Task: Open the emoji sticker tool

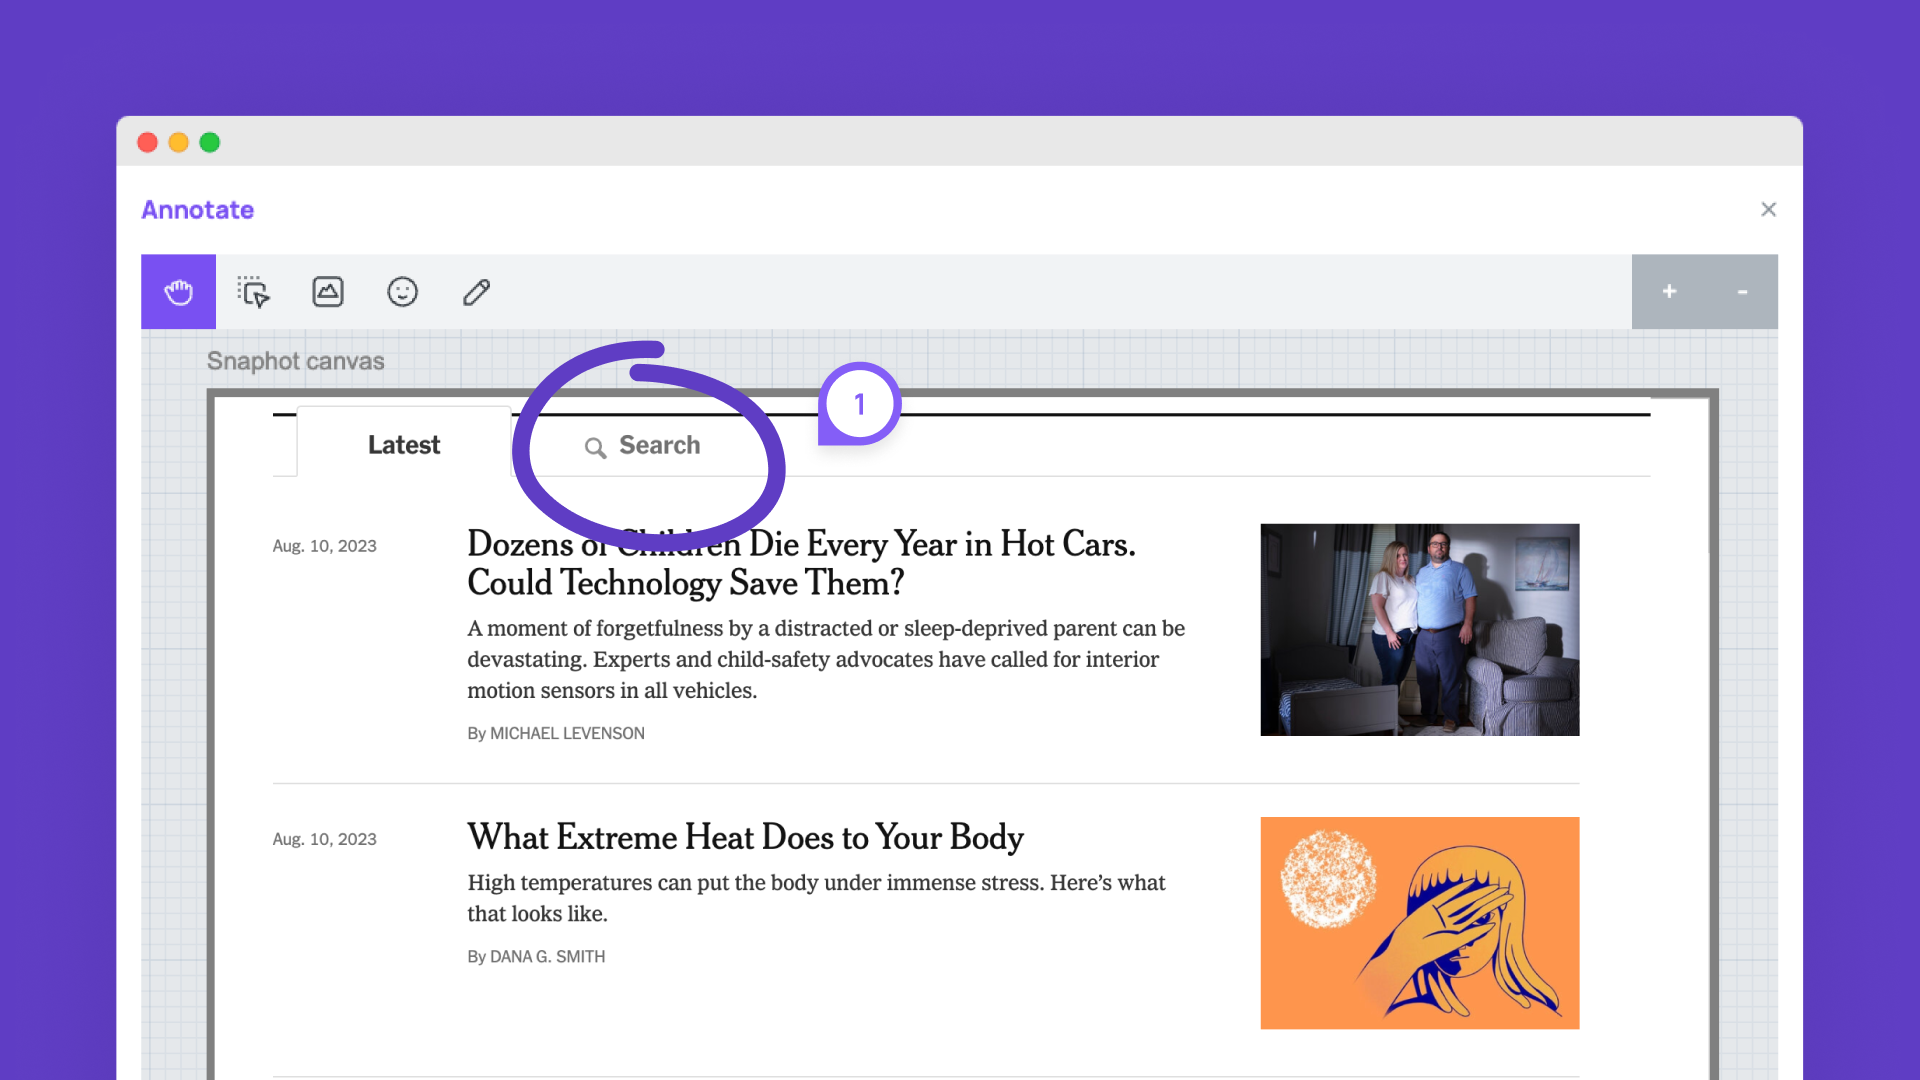Action: coord(402,292)
